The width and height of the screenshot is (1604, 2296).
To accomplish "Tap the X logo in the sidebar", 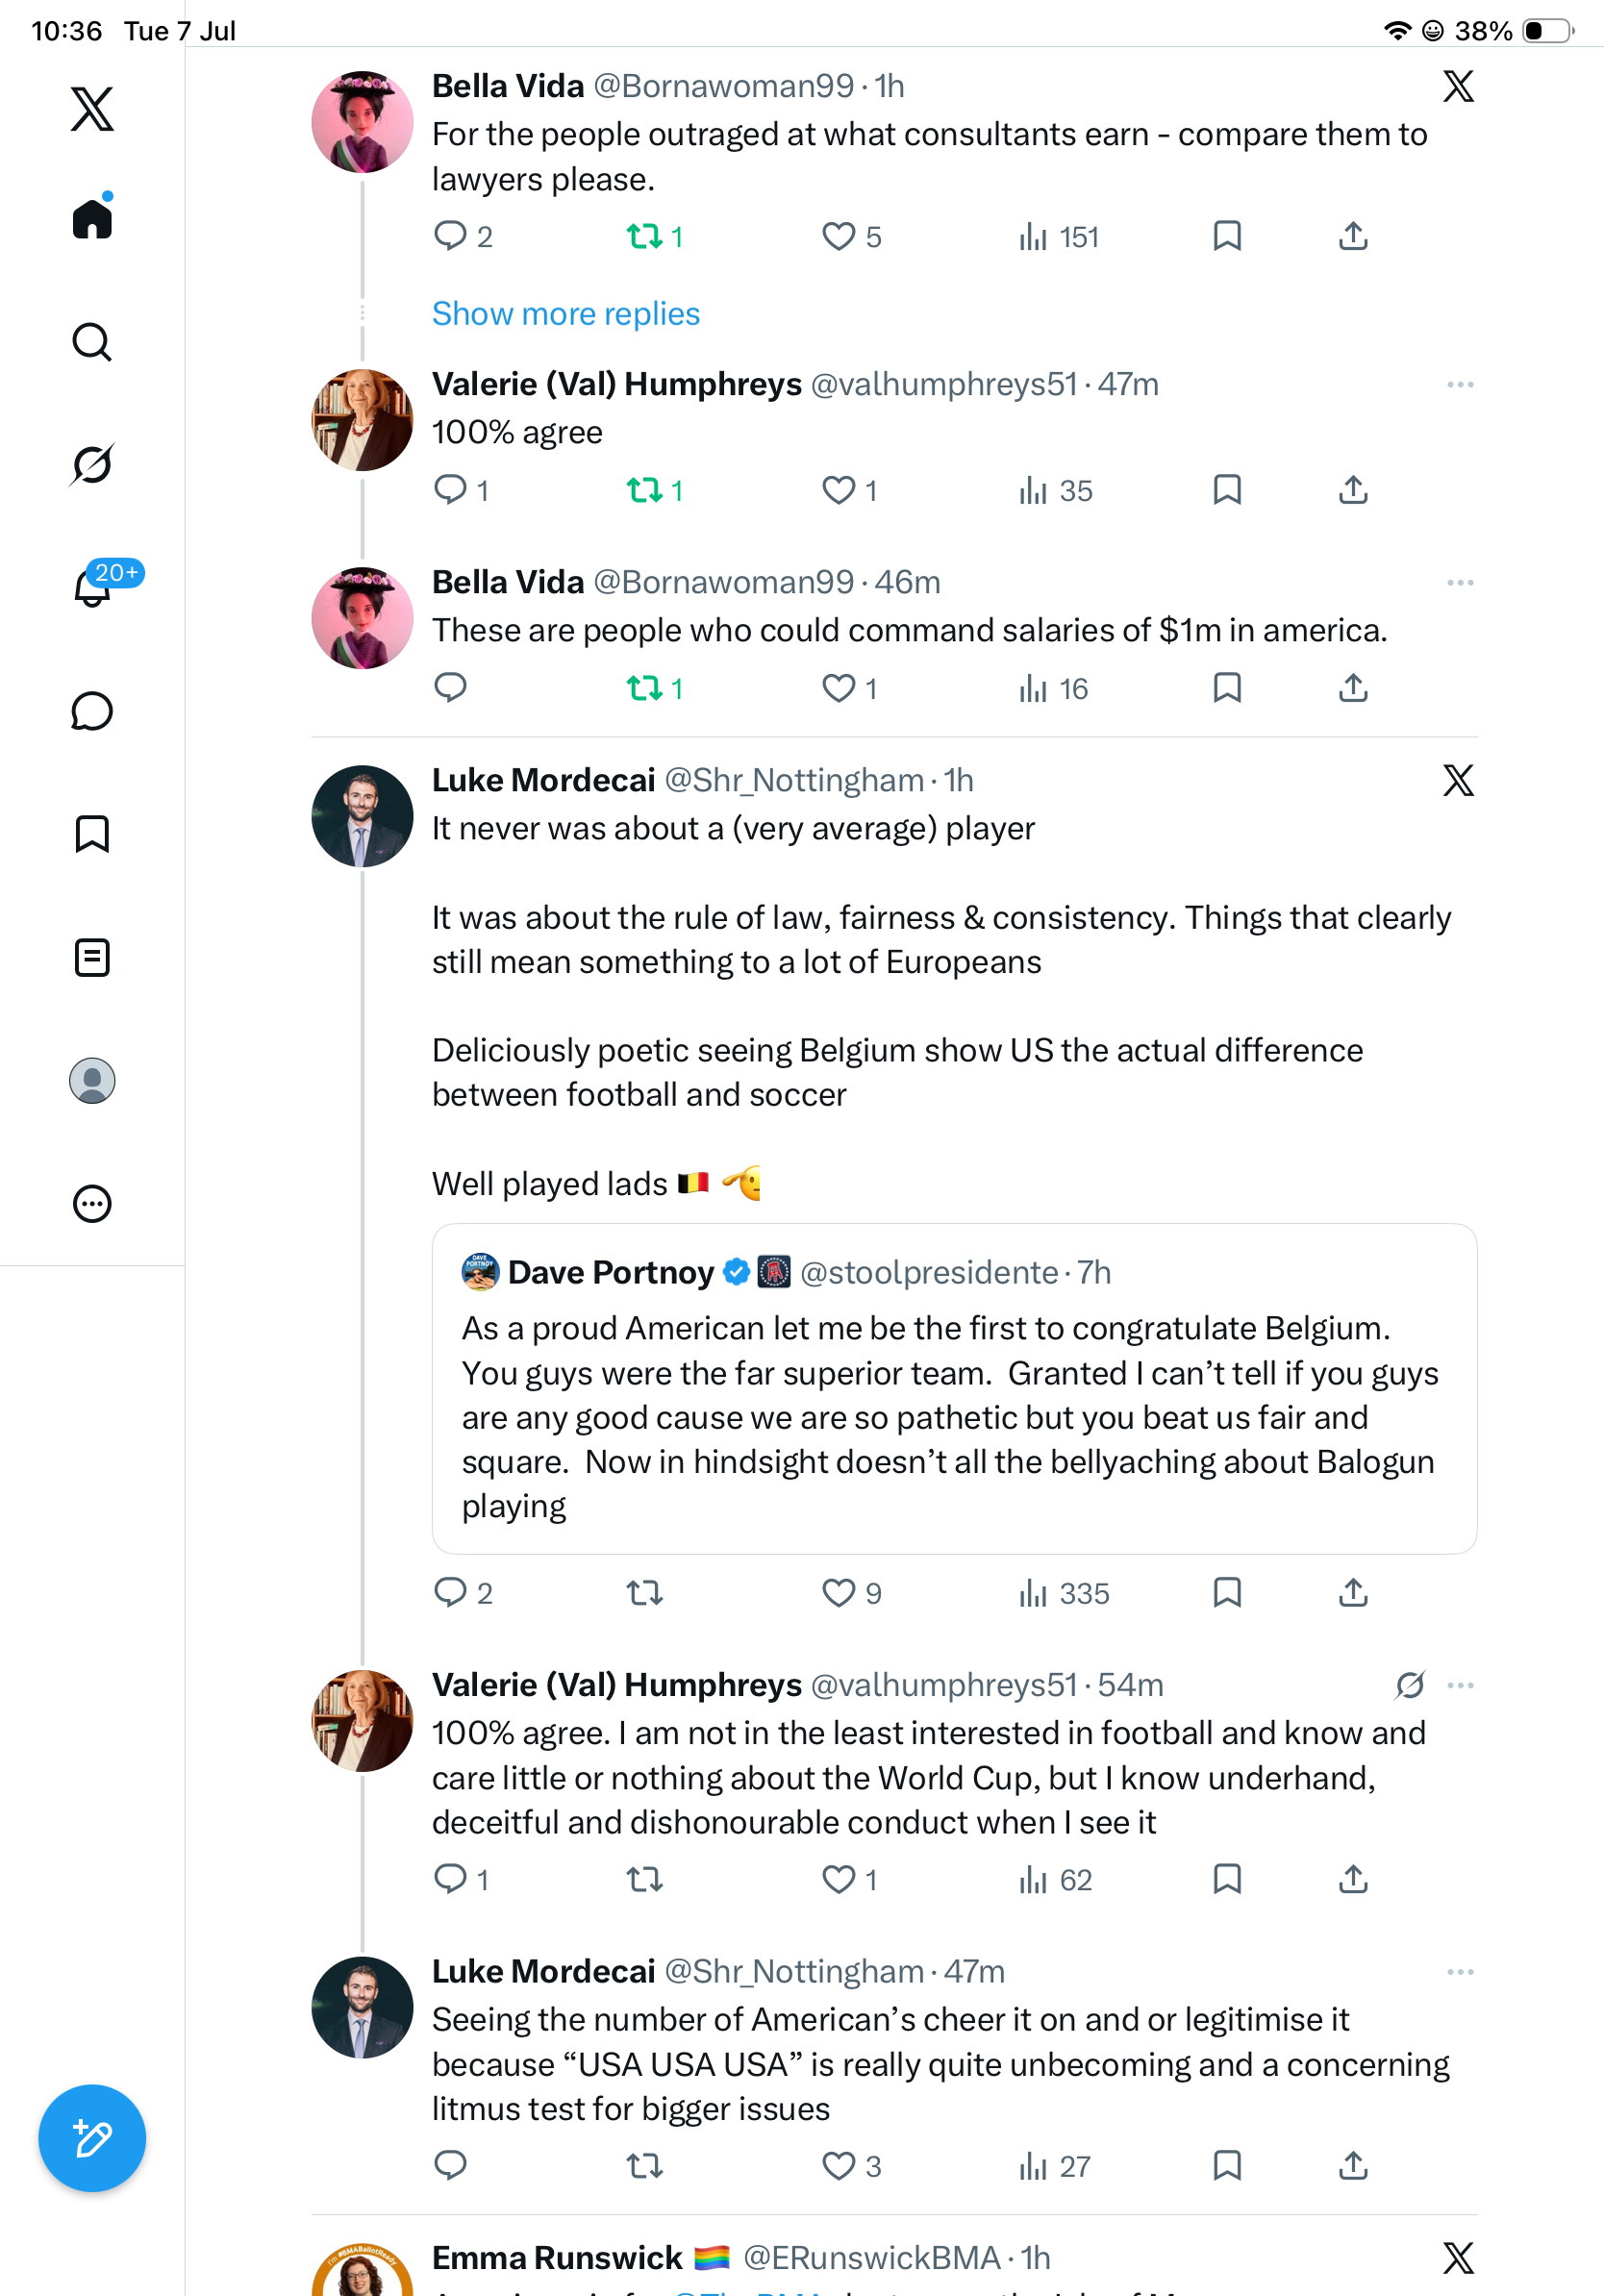I will [x=92, y=109].
